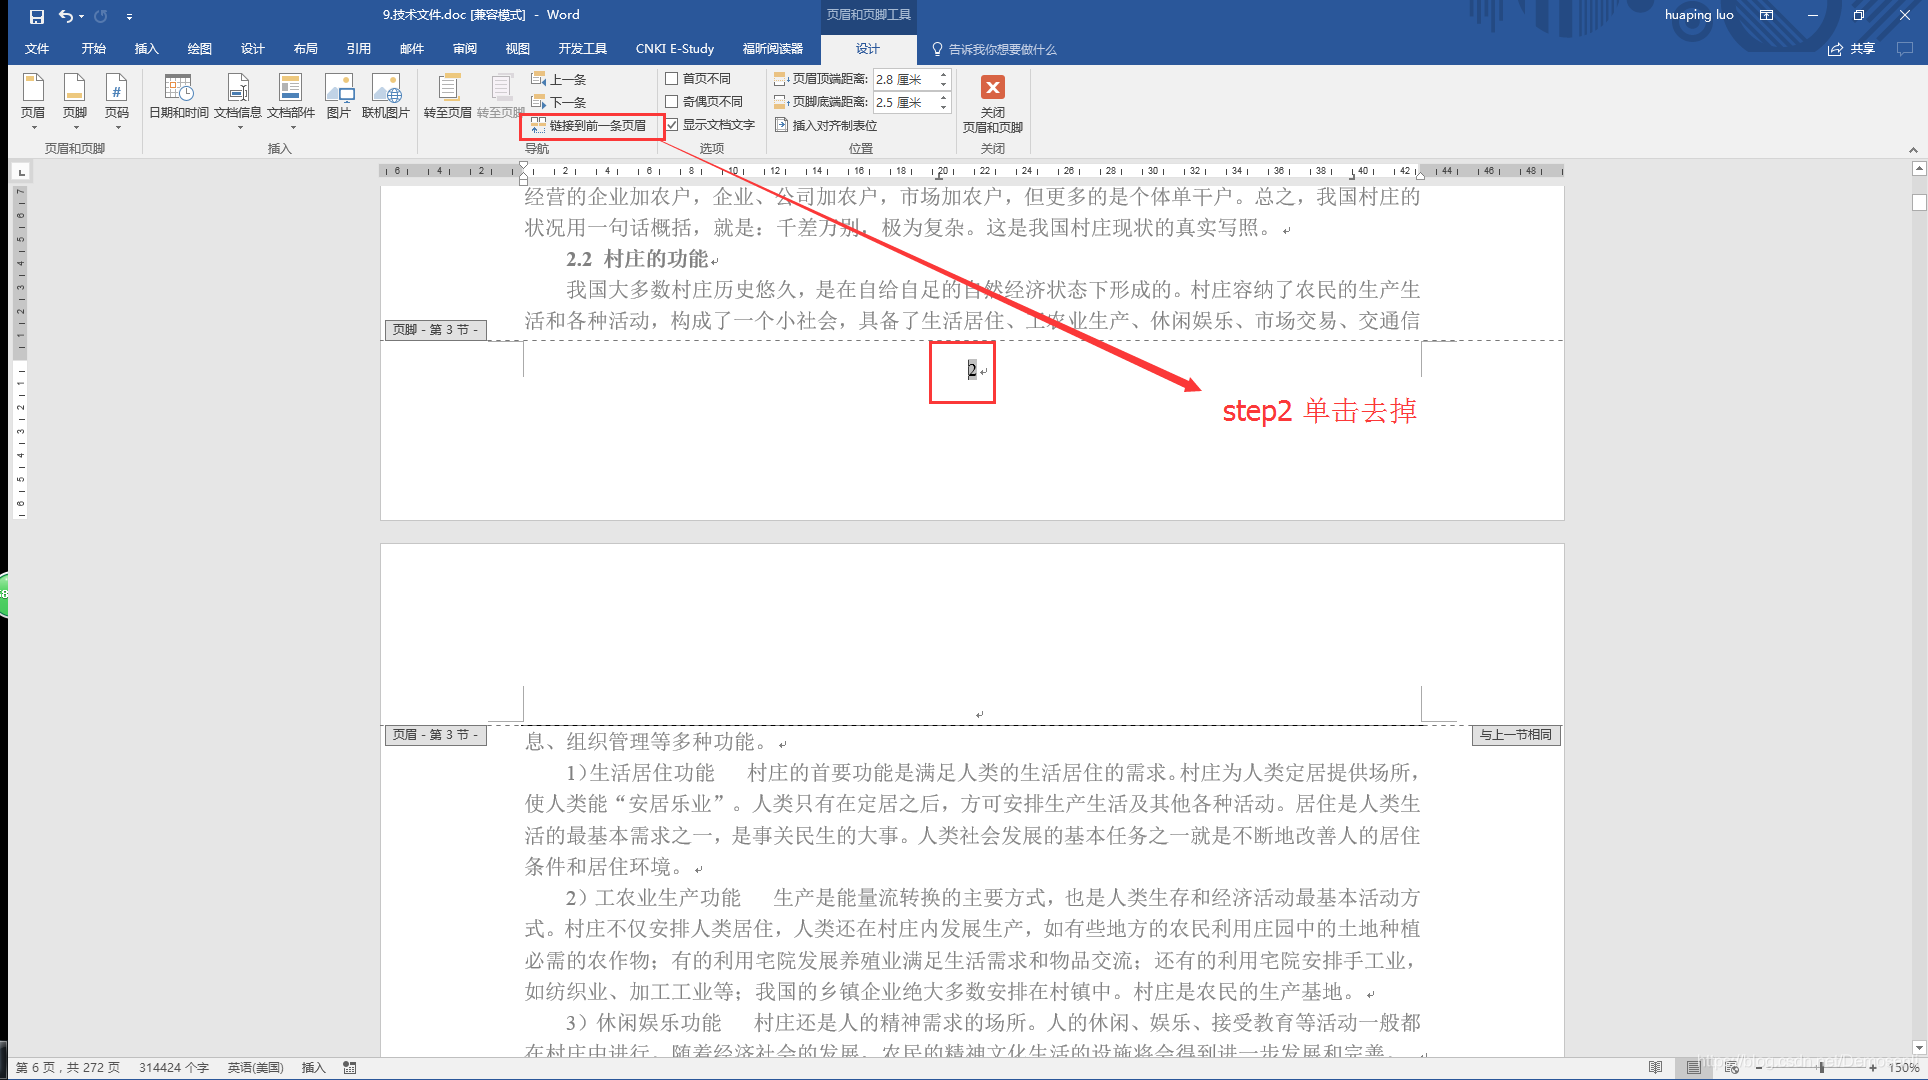Click the 共享 share button
Viewport: 1928px width, 1080px height.
click(x=1851, y=49)
